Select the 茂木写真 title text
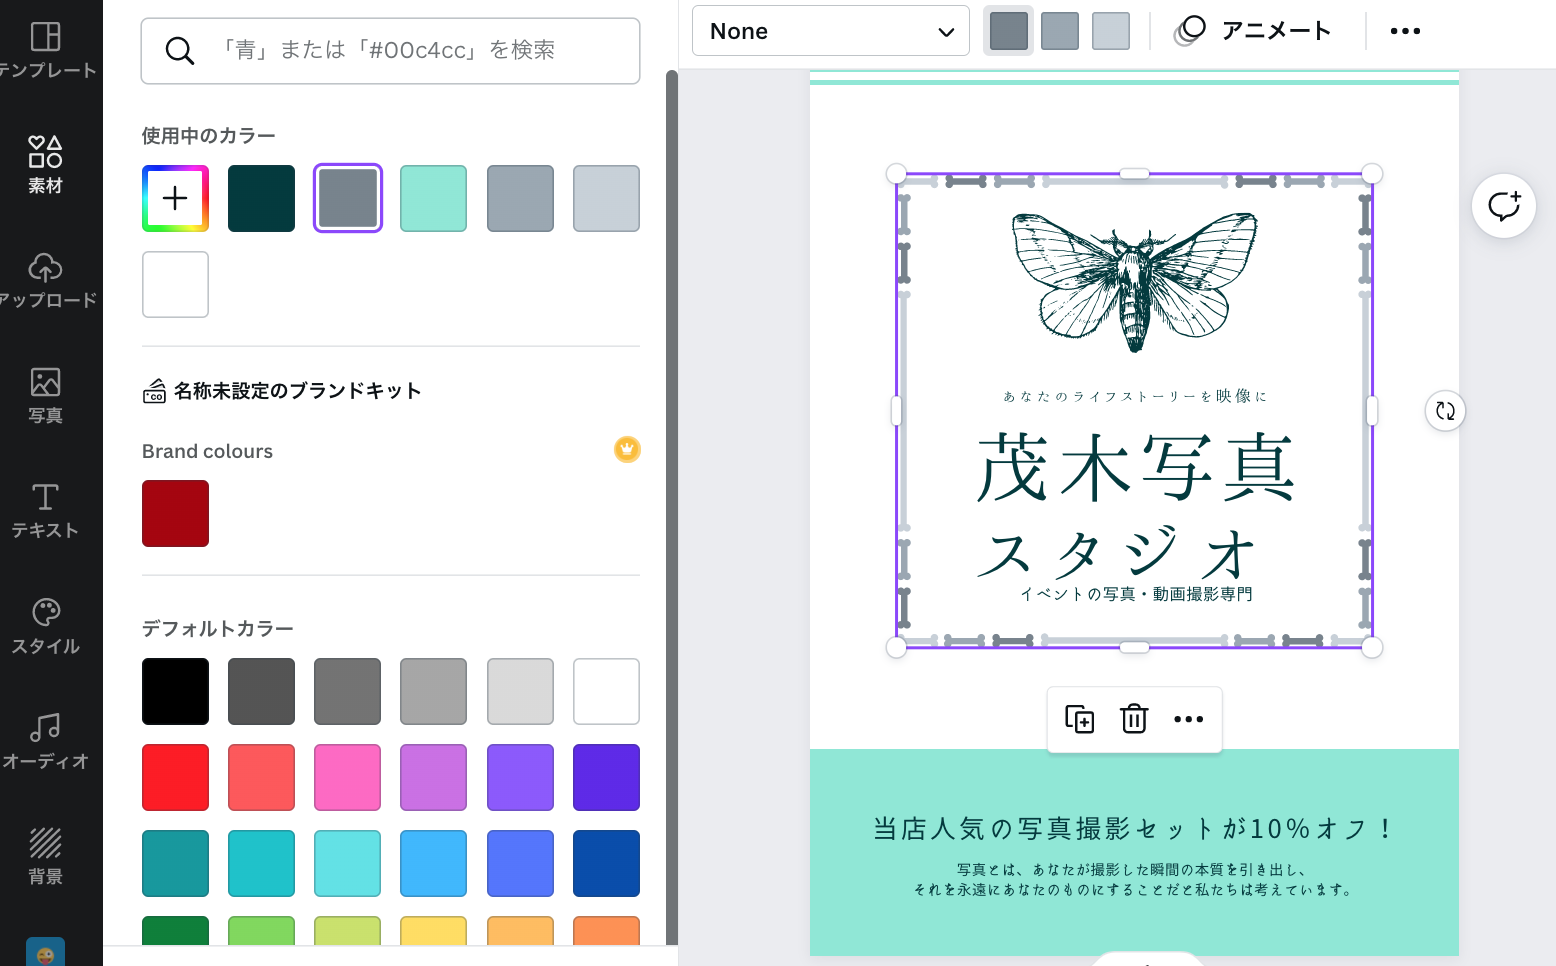The height and width of the screenshot is (966, 1556). (x=1134, y=468)
